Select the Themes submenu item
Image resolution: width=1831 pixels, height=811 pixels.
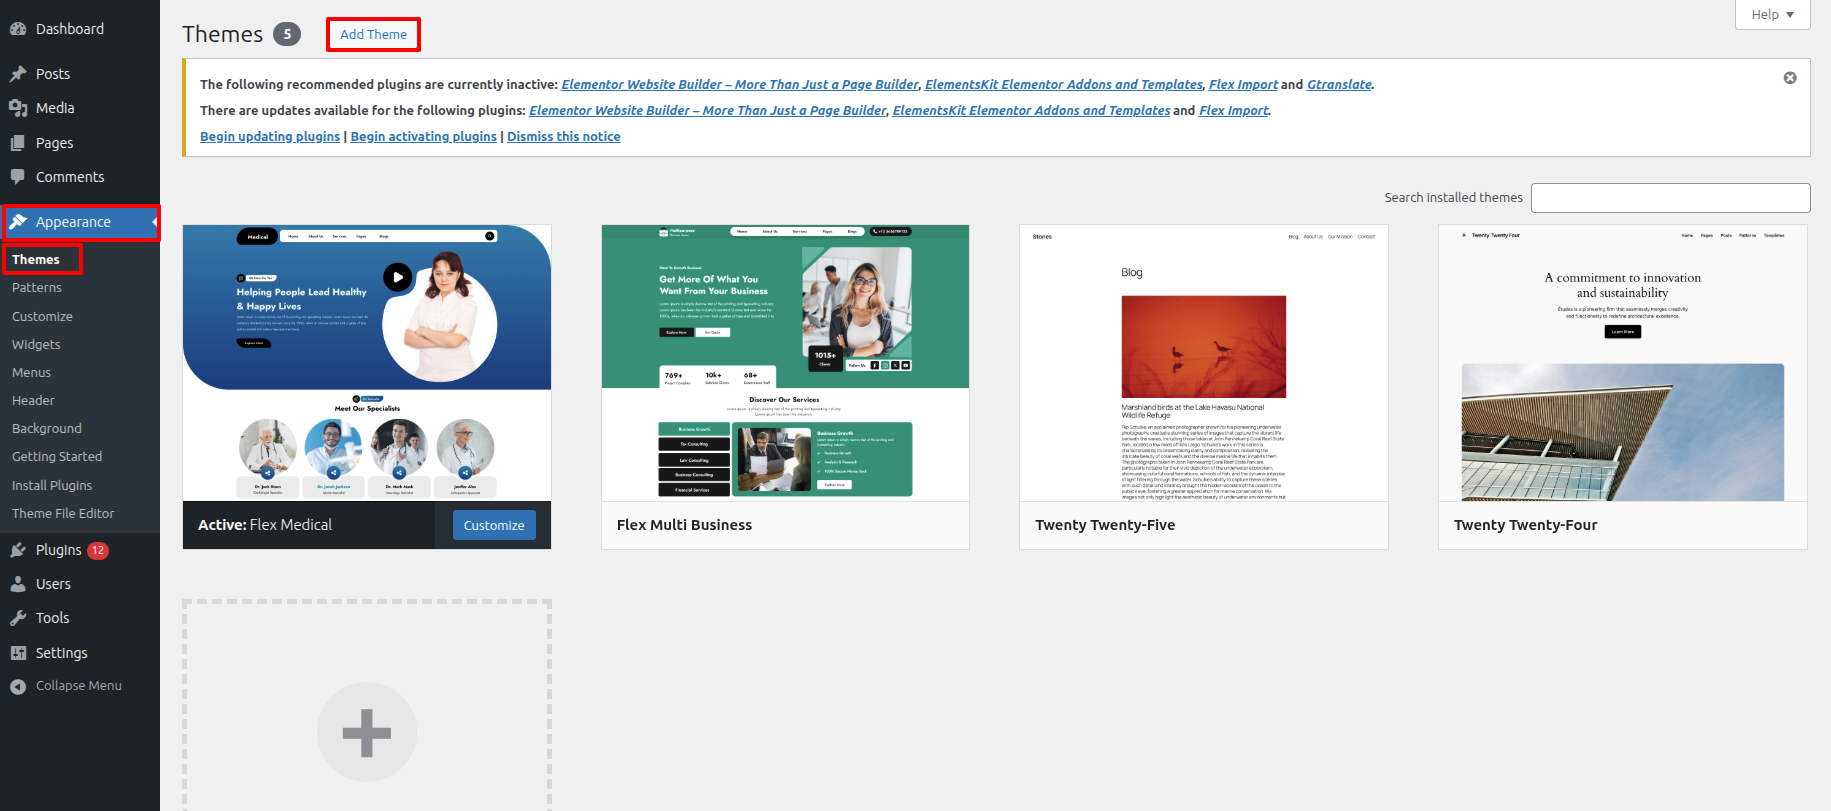[x=36, y=259]
